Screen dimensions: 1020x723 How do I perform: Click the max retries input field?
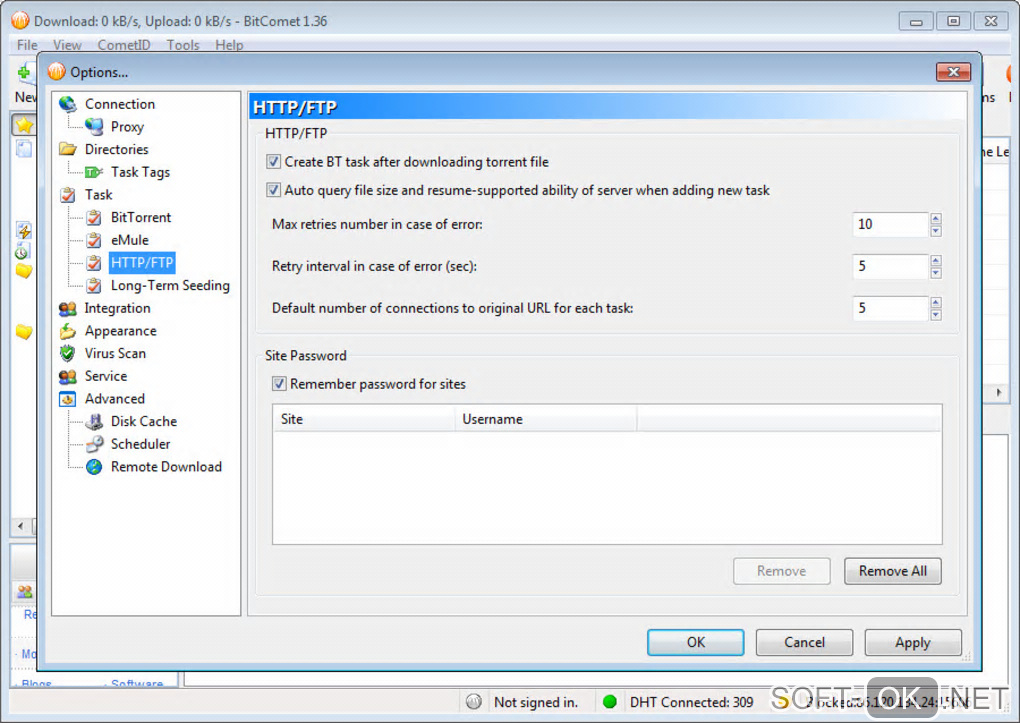click(x=890, y=225)
